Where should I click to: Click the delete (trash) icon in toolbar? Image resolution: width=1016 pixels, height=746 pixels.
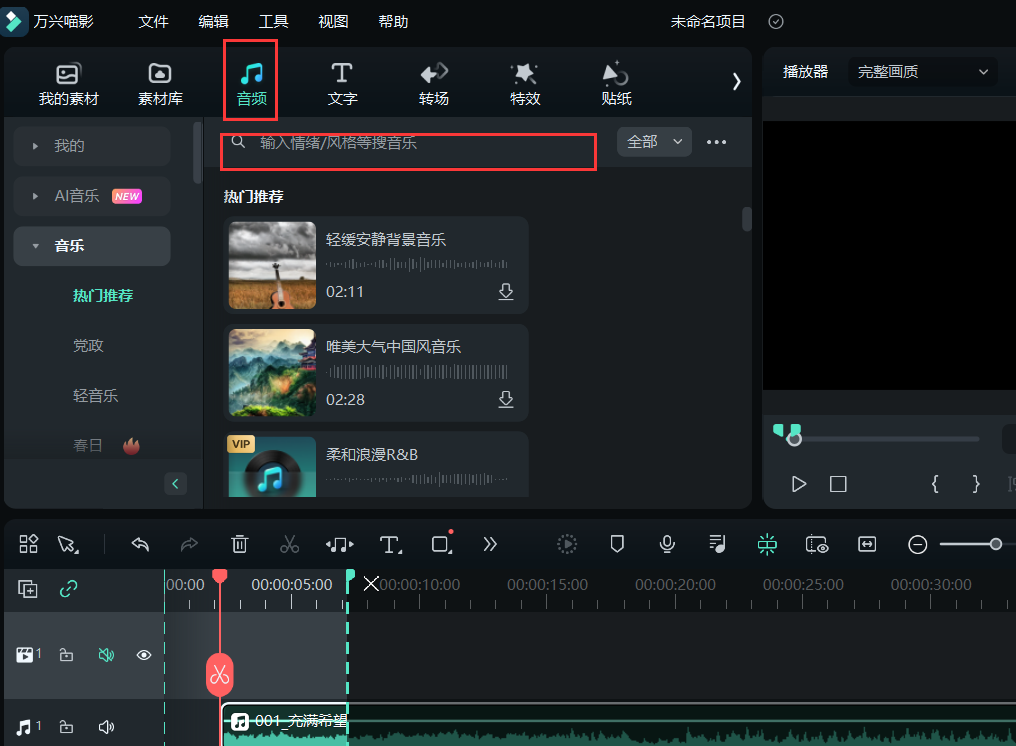(240, 544)
